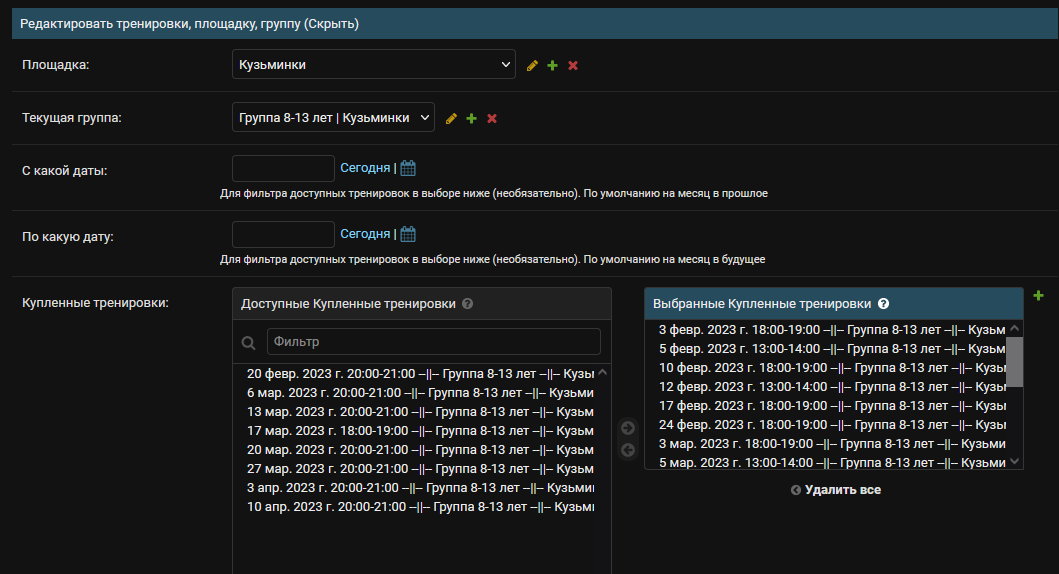This screenshot has width=1059, height=574.
Task: Add new group with green plus icon
Action: pos(471,118)
